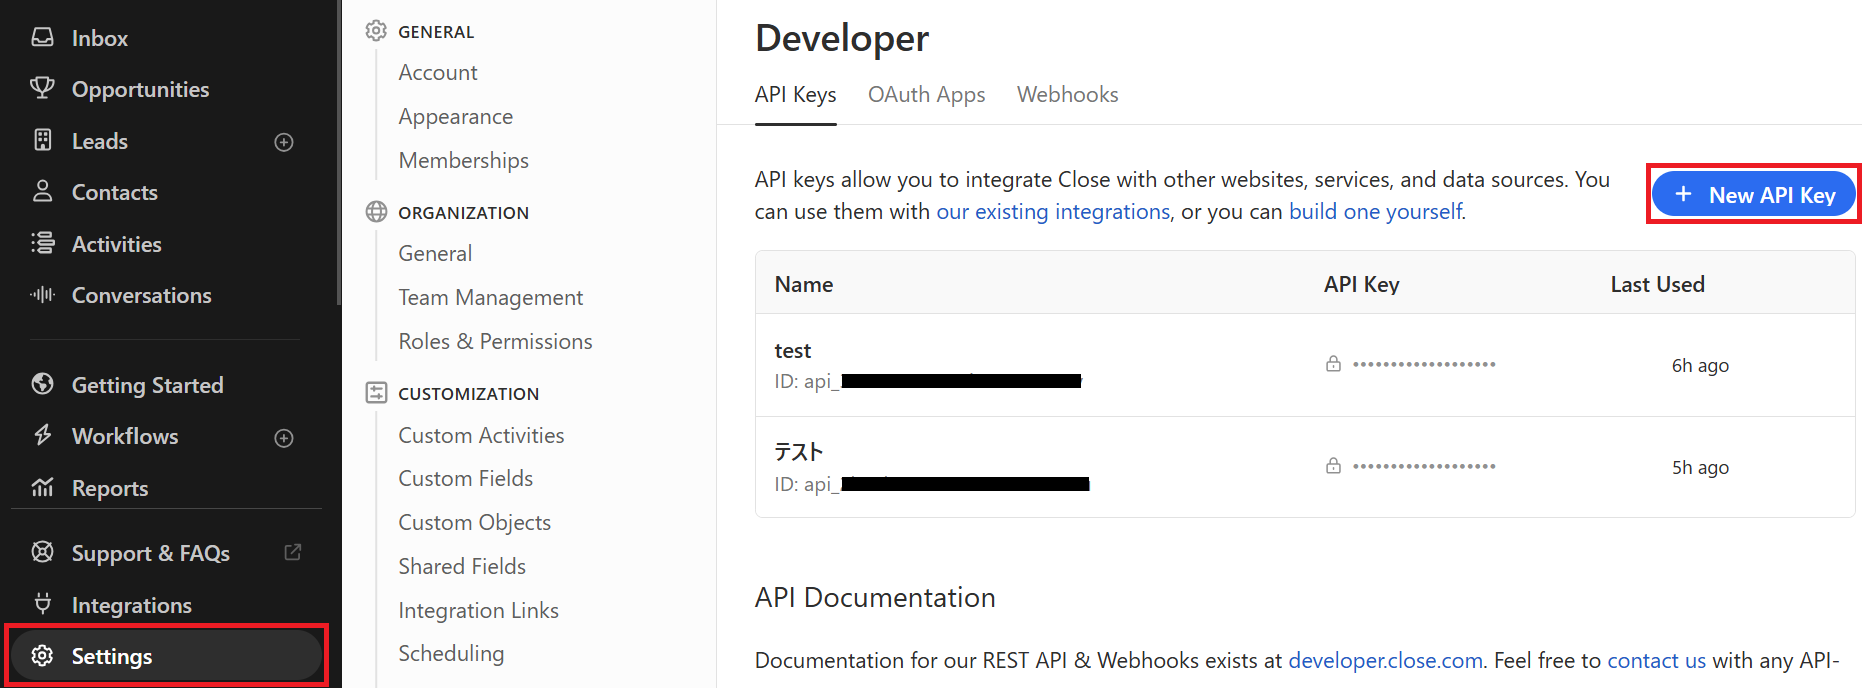1862x688 pixels.
Task: Open Conversations in the sidebar
Action: click(x=141, y=295)
